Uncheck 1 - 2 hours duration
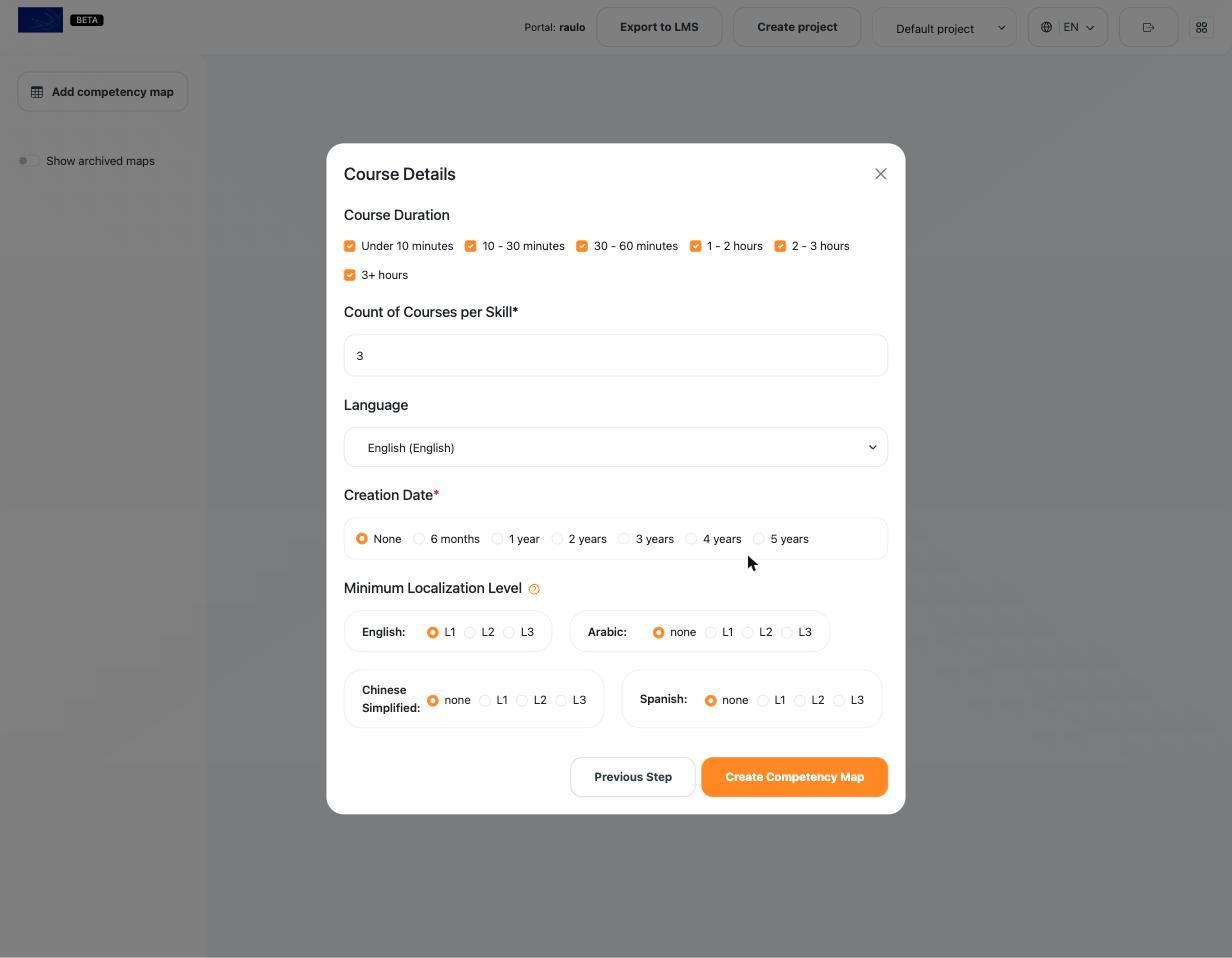The height and width of the screenshot is (958, 1232). pyautogui.click(x=695, y=246)
